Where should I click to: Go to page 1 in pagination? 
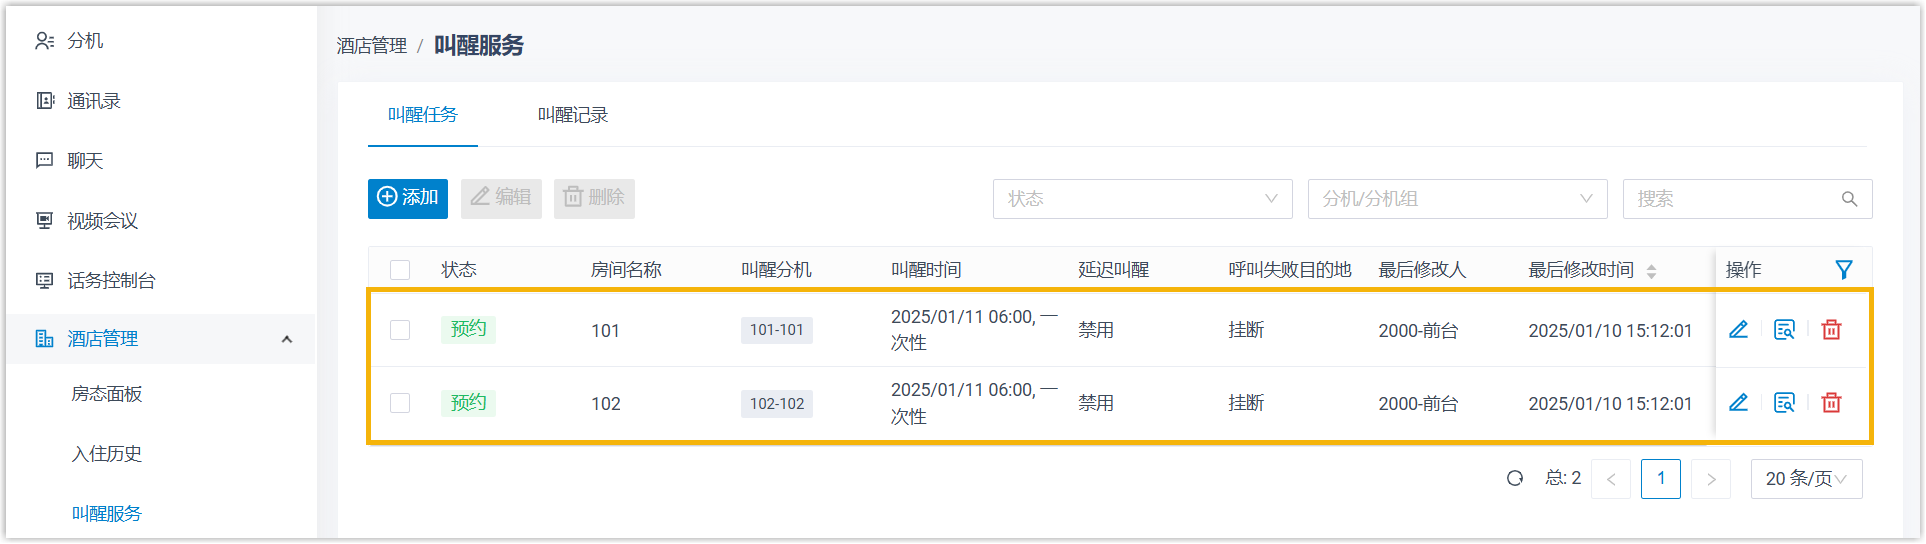[1660, 479]
